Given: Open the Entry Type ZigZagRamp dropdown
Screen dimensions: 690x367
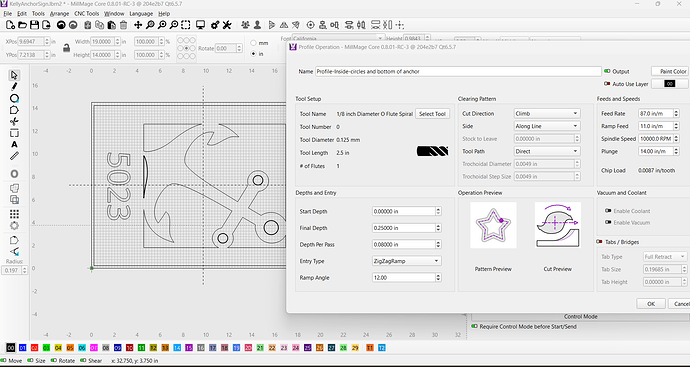Looking at the screenshot, I should (x=406, y=261).
